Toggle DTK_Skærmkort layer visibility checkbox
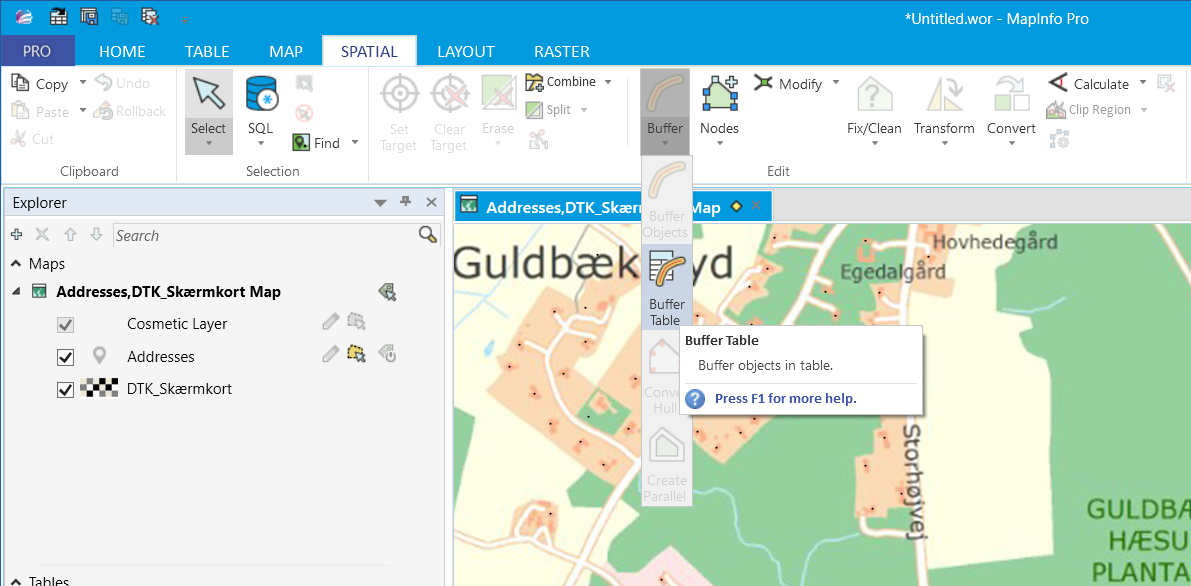1191x586 pixels. pos(66,389)
